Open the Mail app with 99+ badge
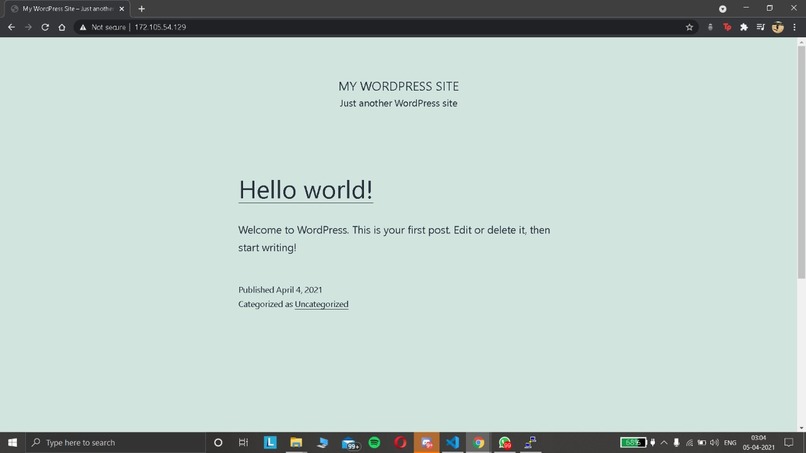Screen dimensions: 806x453 click(x=350, y=443)
